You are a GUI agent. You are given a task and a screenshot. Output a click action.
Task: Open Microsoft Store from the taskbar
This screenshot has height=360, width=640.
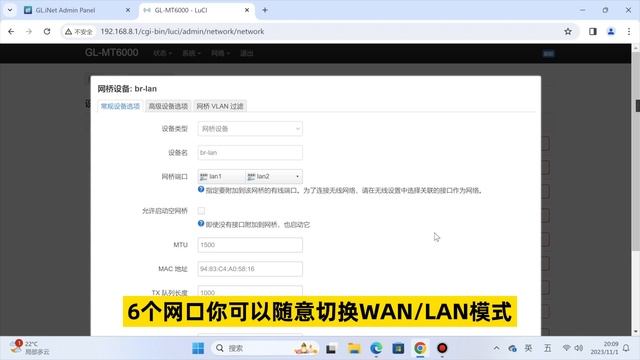pos(398,348)
